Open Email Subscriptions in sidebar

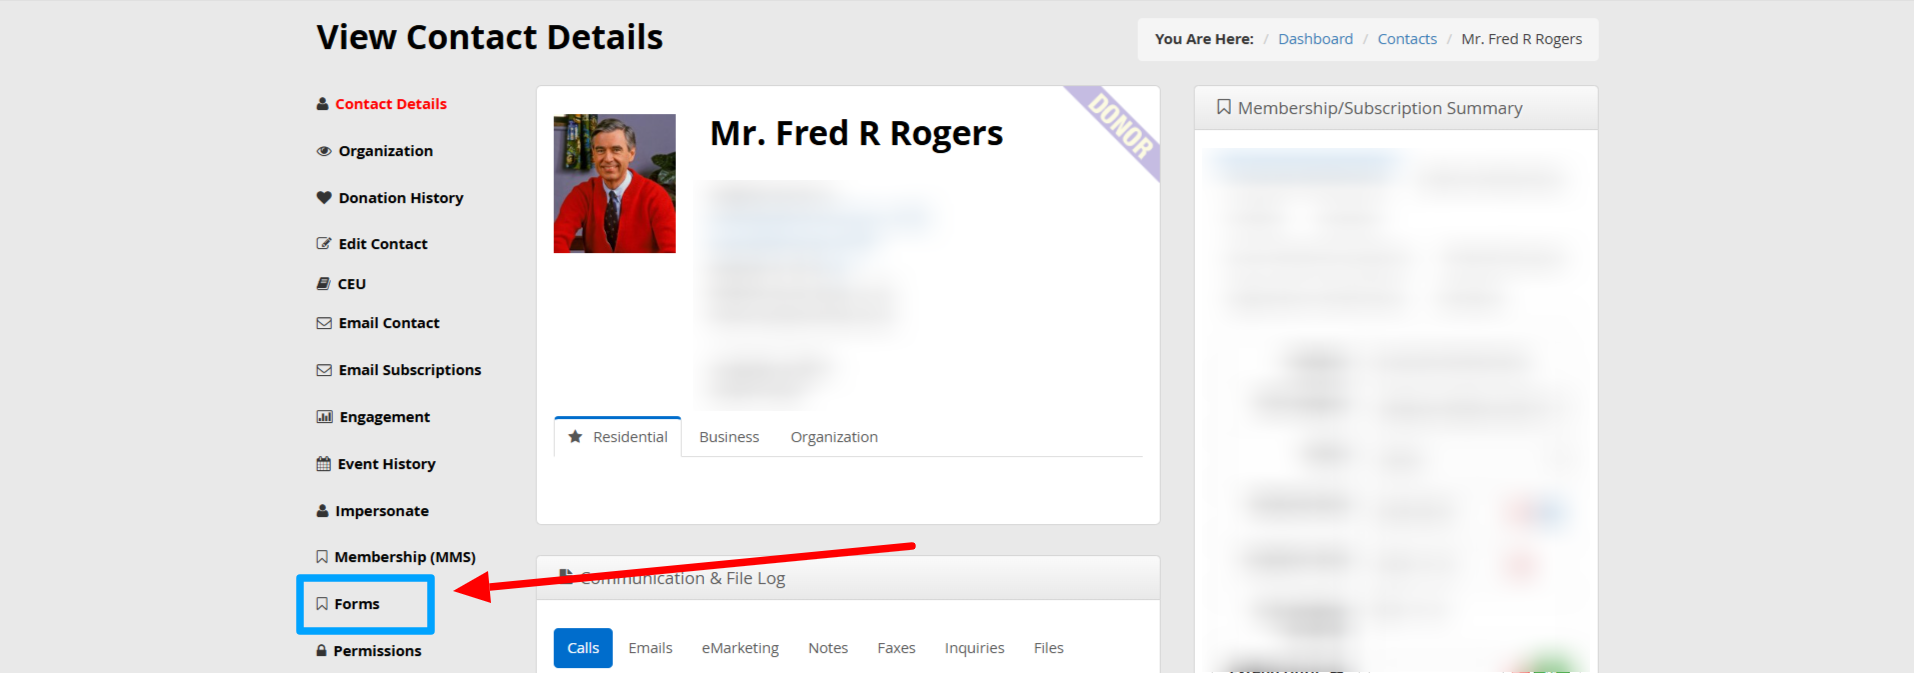pyautogui.click(x=409, y=370)
